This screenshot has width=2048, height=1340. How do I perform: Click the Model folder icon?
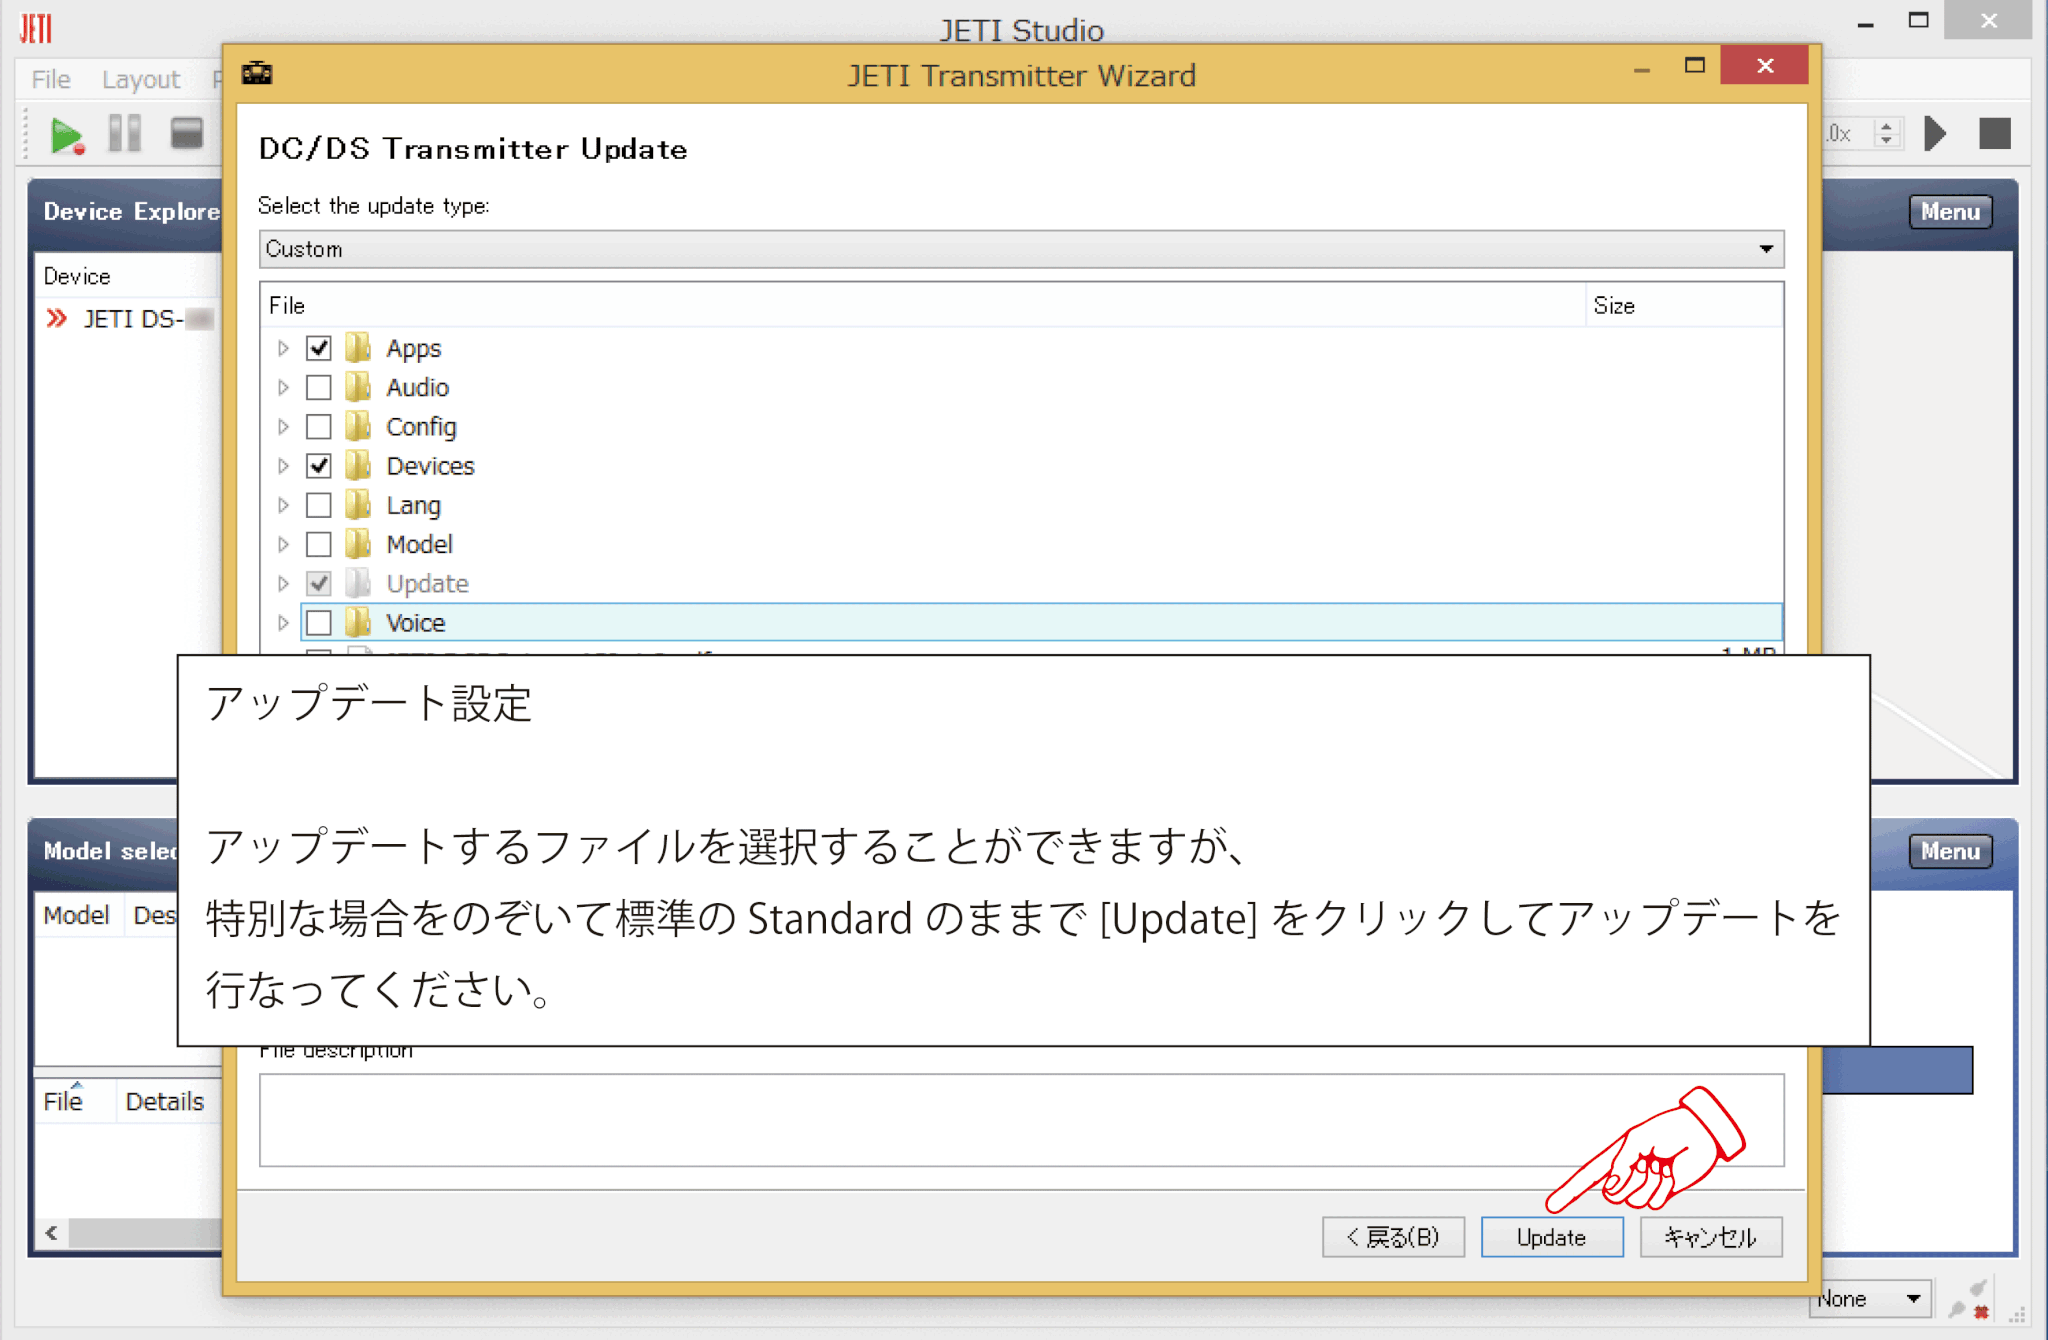(x=358, y=544)
